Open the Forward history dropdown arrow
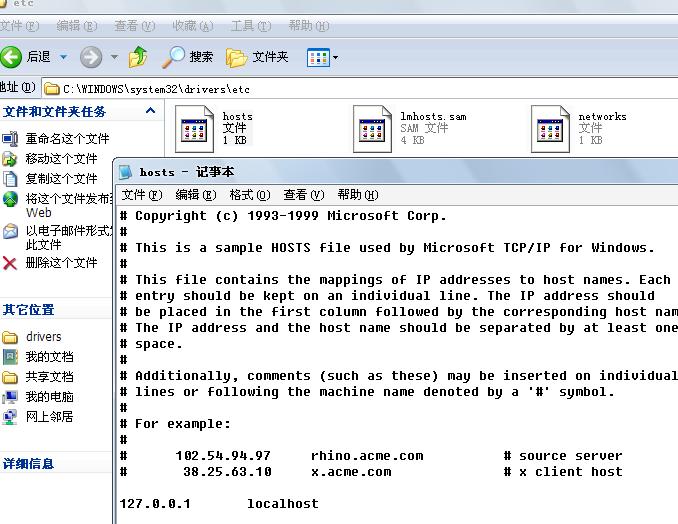The width and height of the screenshot is (678, 524). tap(114, 57)
